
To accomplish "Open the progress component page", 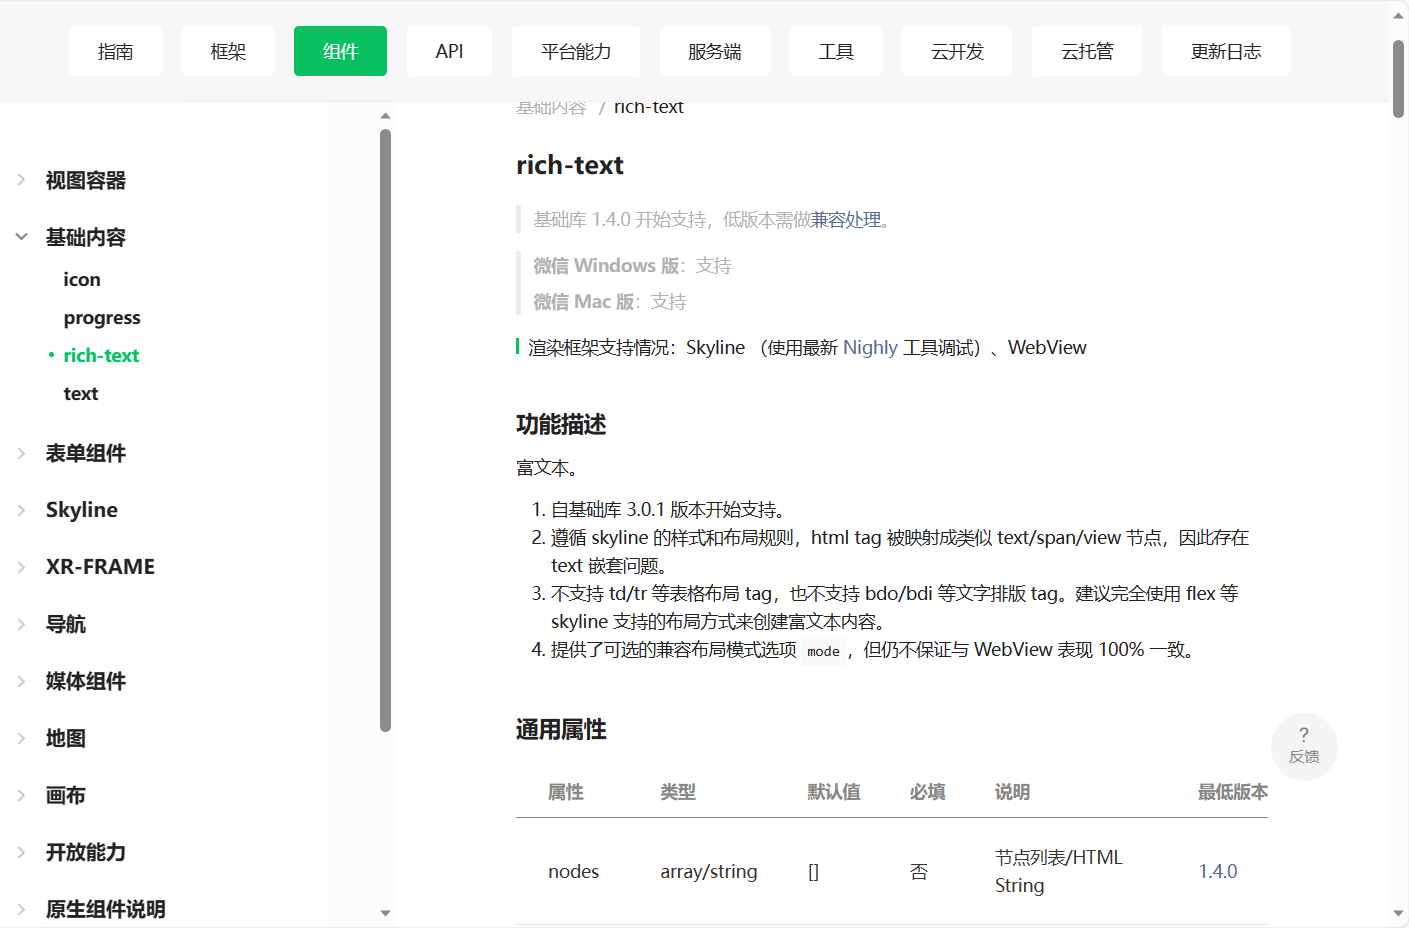I will [x=102, y=318].
